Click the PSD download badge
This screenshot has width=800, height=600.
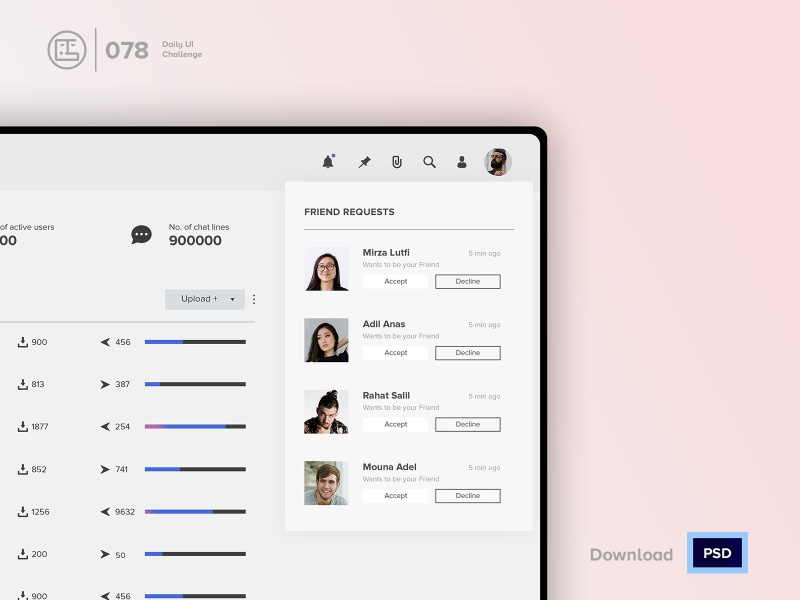717,553
